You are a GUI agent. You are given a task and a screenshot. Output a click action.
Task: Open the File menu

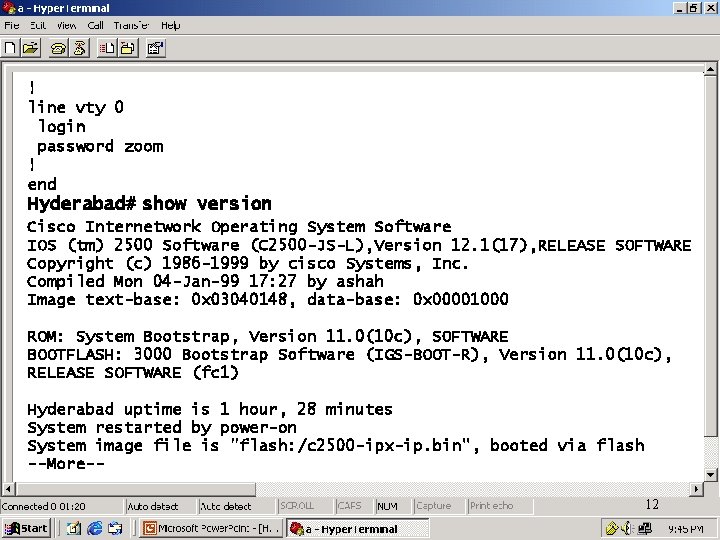coord(12,25)
